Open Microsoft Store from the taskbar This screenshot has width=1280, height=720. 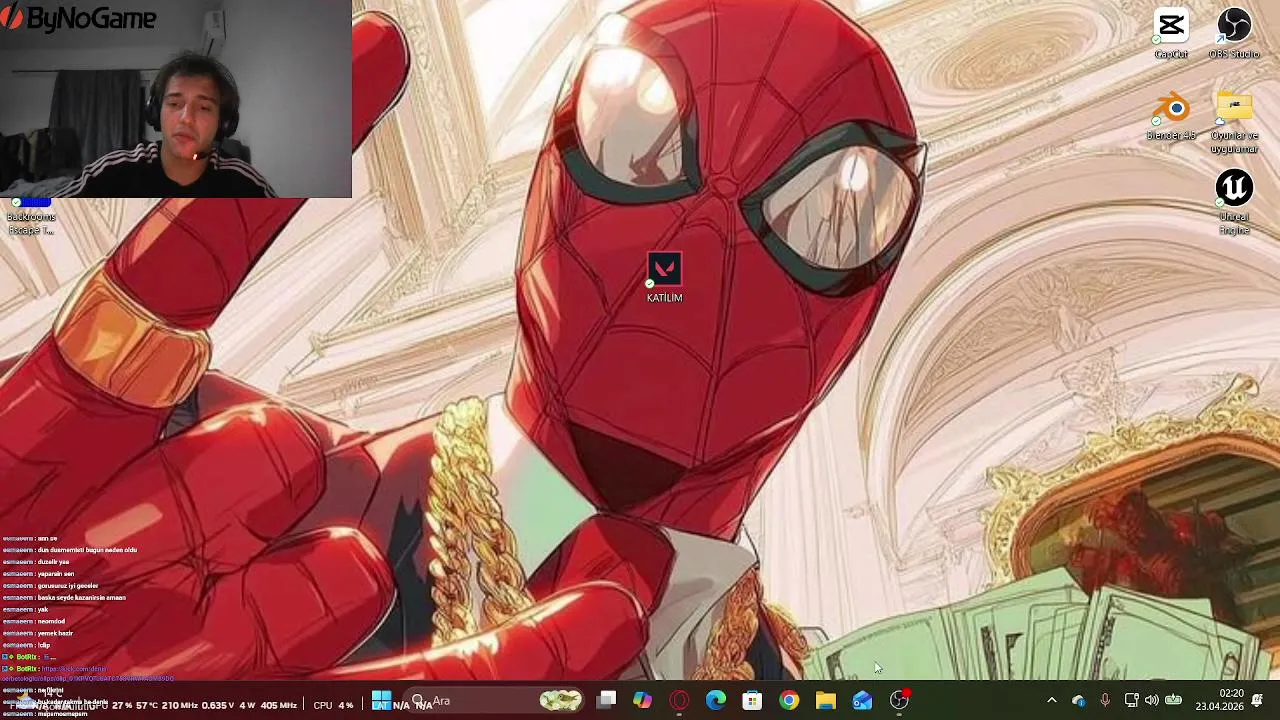point(752,701)
